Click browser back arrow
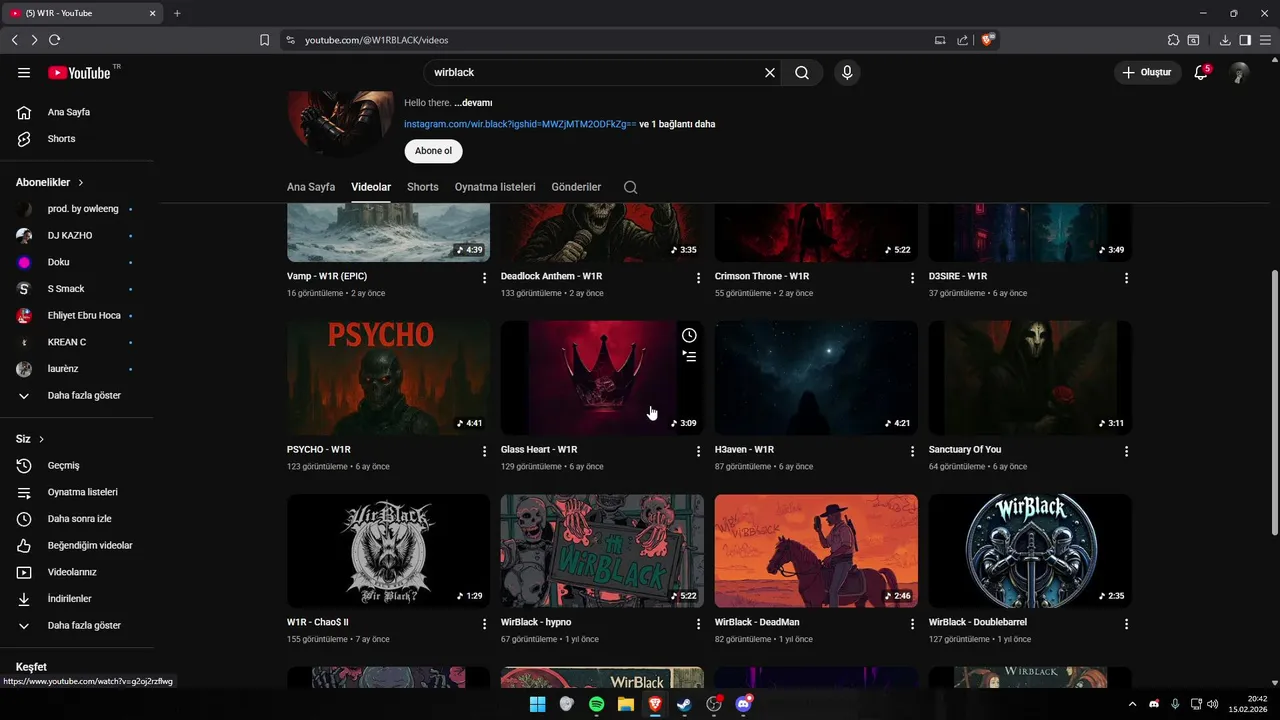Screen dimensions: 1280x720 pyautogui.click(x=14, y=40)
